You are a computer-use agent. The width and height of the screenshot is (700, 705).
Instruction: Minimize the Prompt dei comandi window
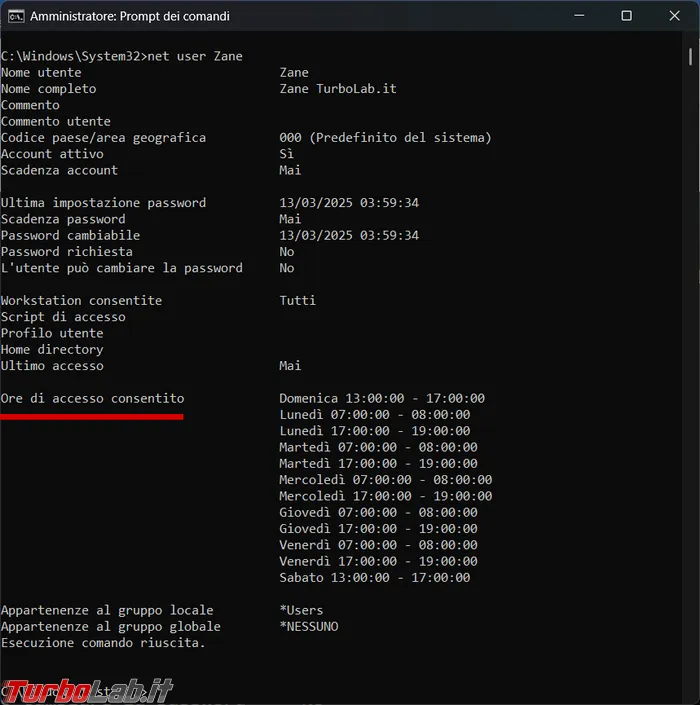pyautogui.click(x=579, y=16)
